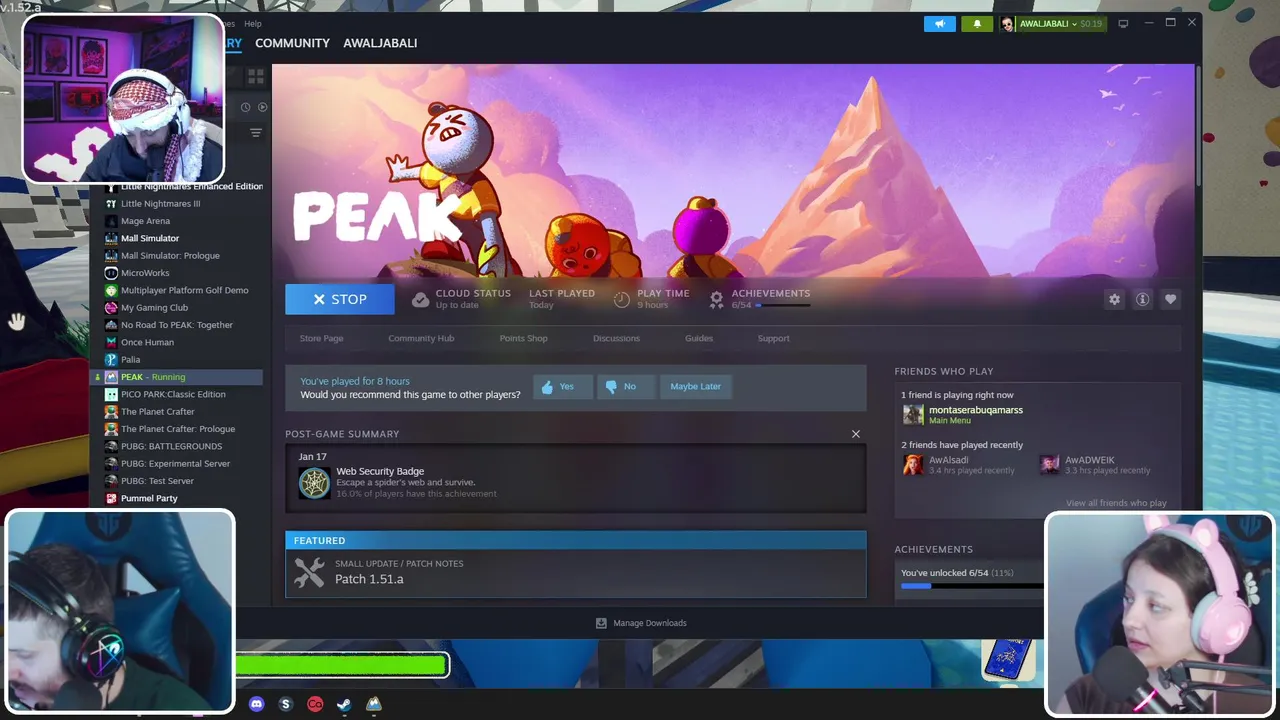Click red circular taskbar icon
The width and height of the screenshot is (1280, 720).
click(x=315, y=704)
